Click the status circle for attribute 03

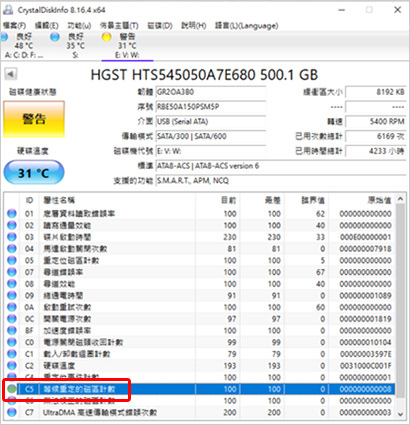(12, 237)
